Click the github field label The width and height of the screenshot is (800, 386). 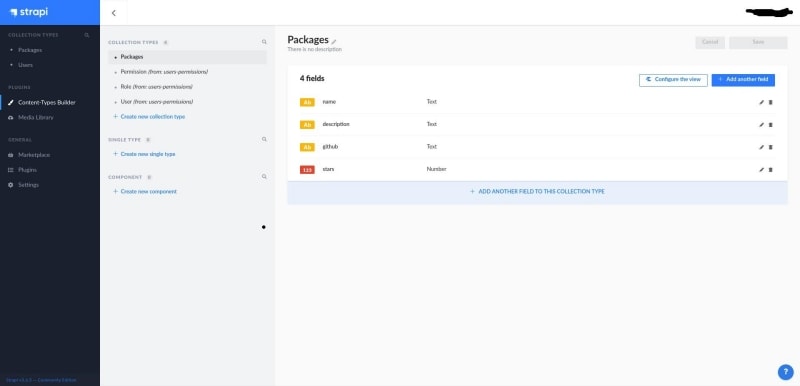click(x=330, y=147)
